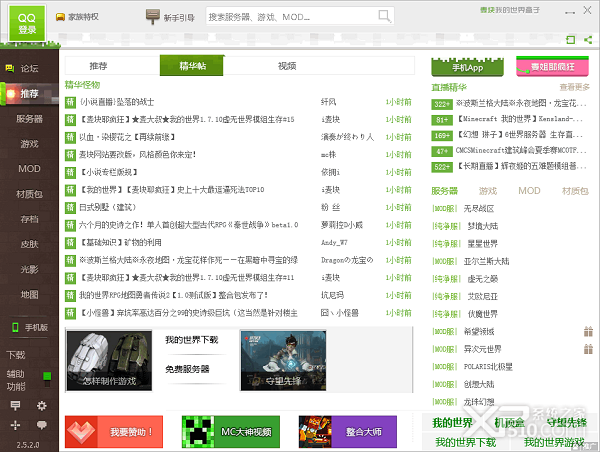Image resolution: width=600 pixels, height=452 pixels.
Task: Switch to the 视频 tab
Action: pyautogui.click(x=287, y=66)
